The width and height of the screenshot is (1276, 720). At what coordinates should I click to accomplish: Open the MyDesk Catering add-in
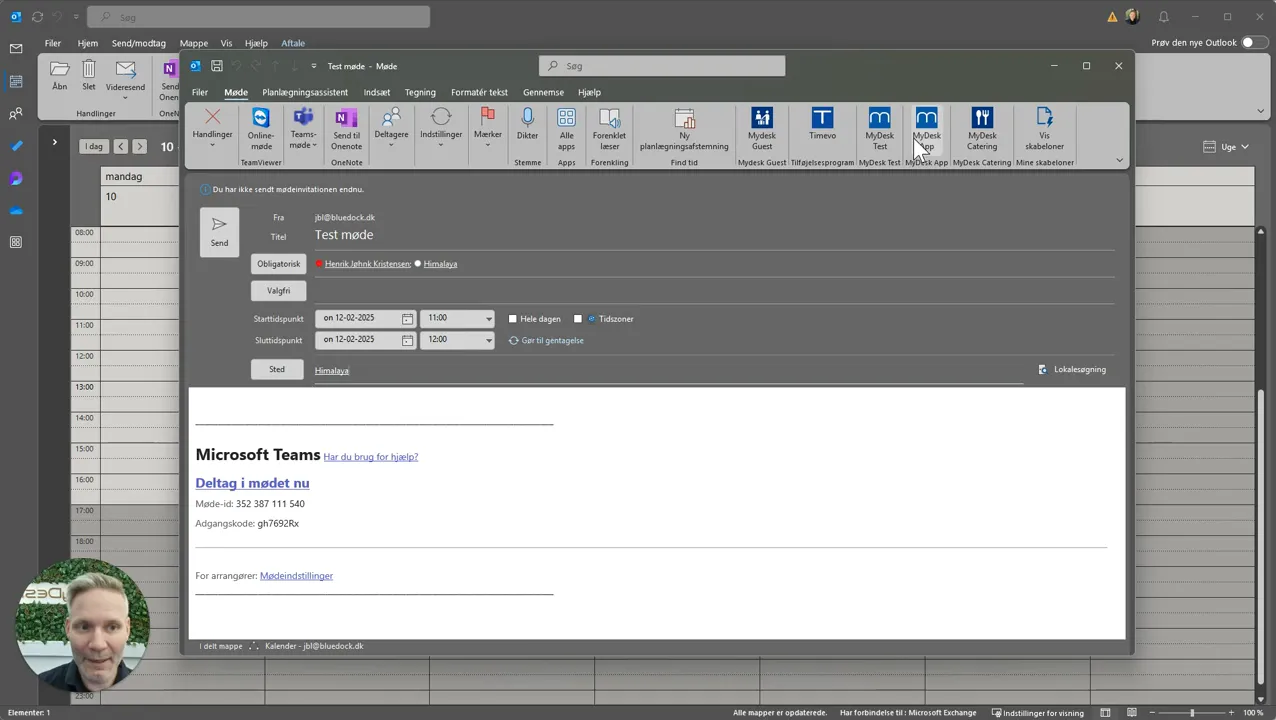point(982,129)
